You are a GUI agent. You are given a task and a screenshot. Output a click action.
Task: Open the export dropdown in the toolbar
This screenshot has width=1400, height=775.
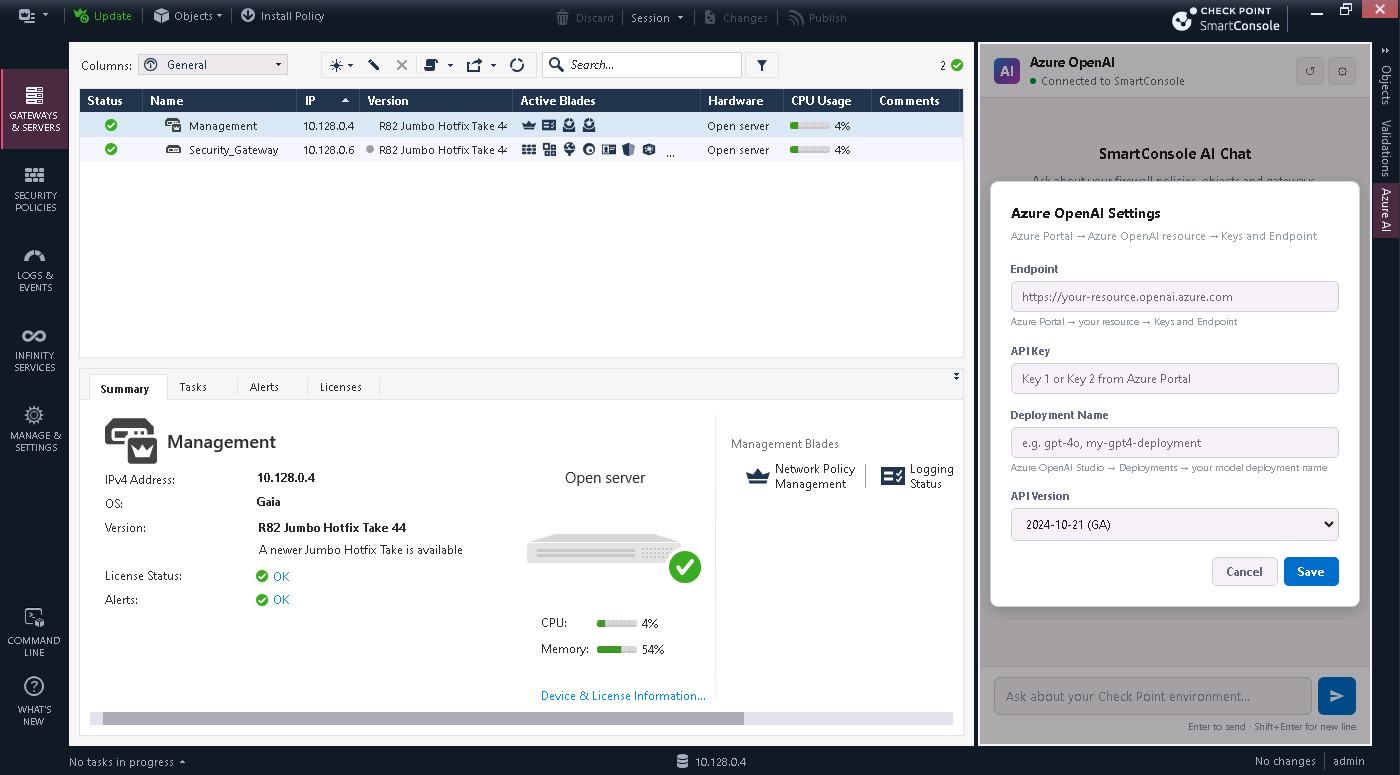click(x=481, y=65)
